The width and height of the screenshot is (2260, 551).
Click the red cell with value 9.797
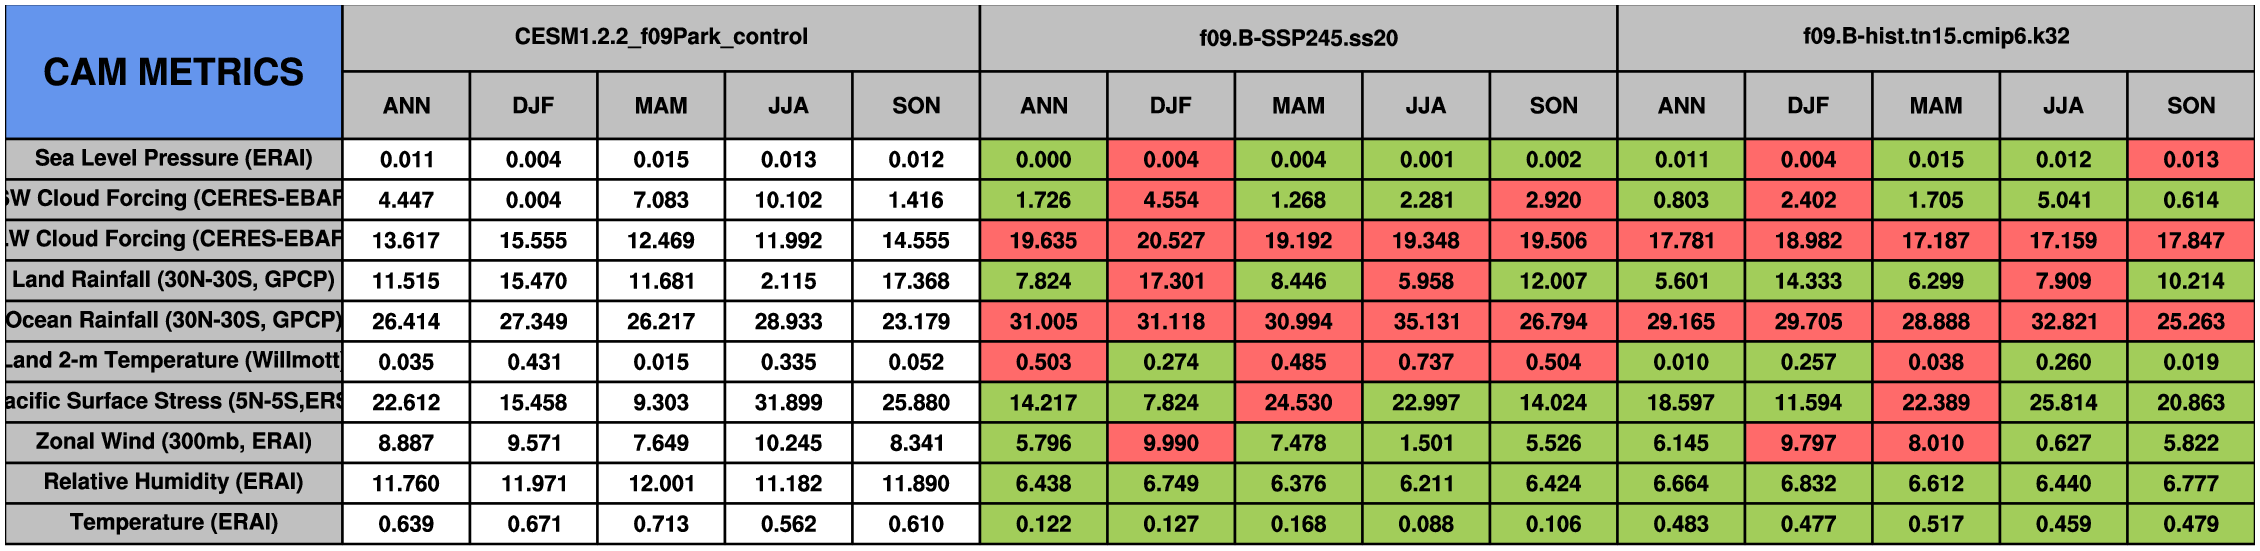coord(1808,443)
